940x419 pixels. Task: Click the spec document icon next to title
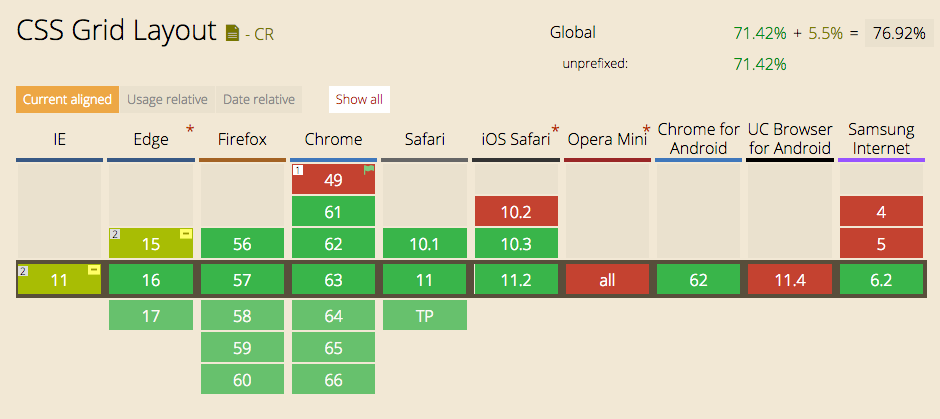pyautogui.click(x=232, y=33)
